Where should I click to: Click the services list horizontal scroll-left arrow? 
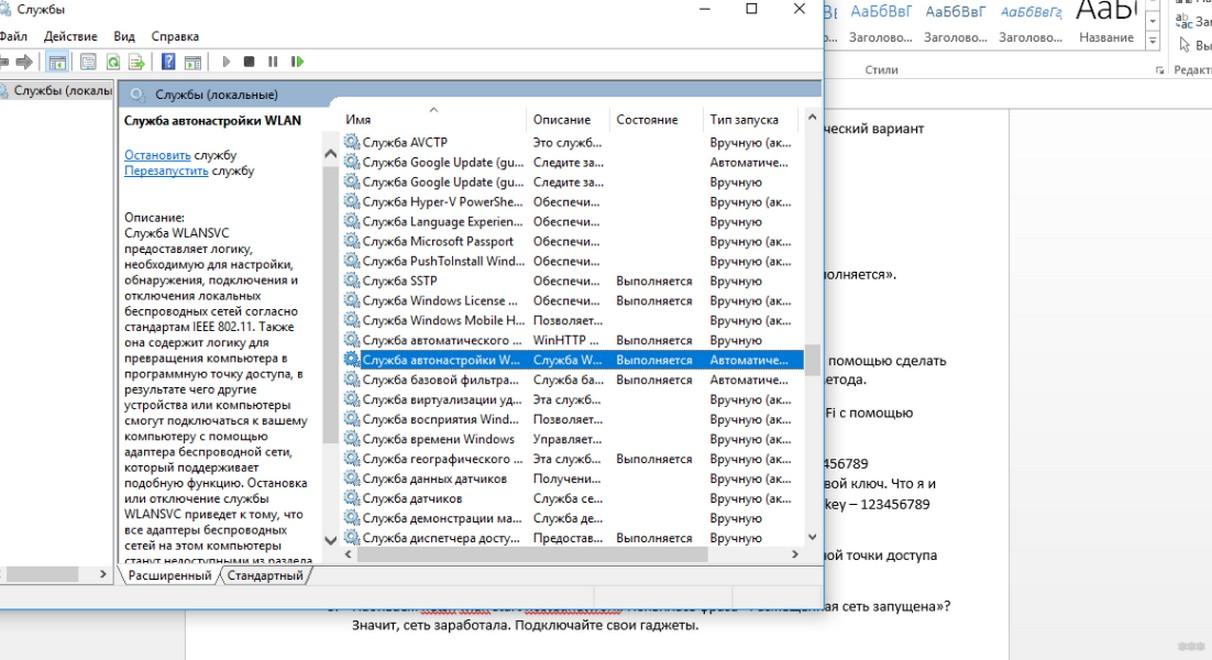[349, 554]
